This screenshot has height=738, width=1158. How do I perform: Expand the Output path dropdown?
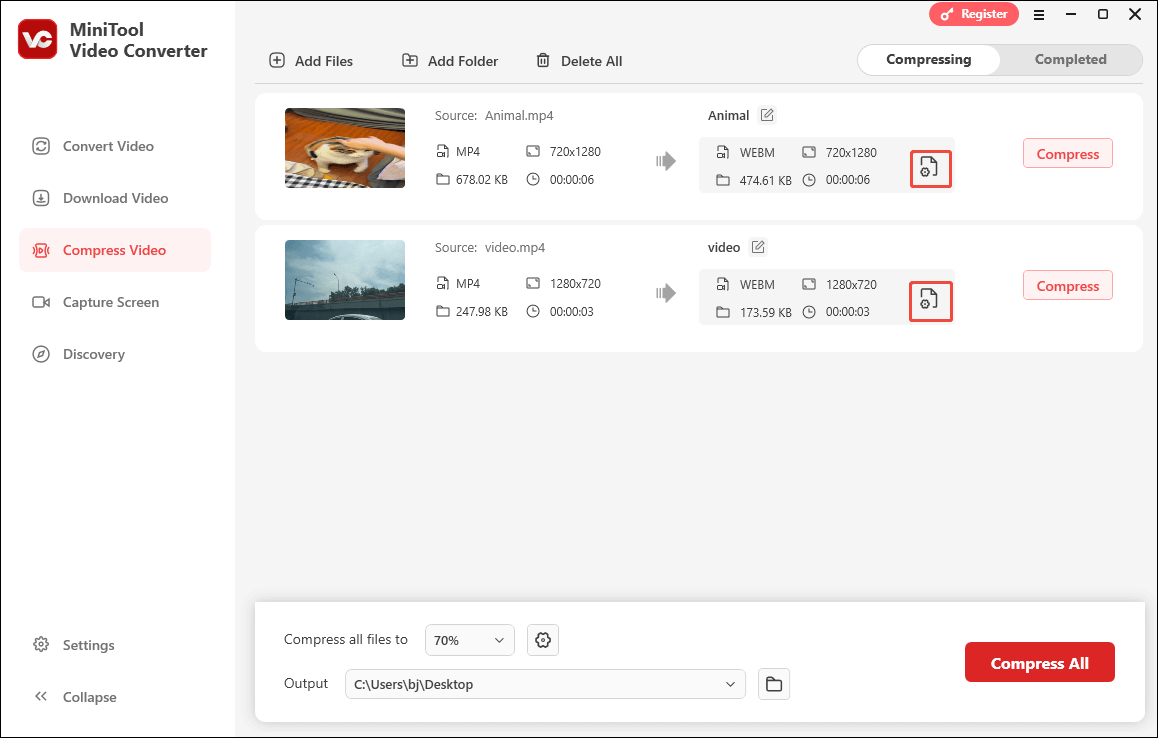click(x=729, y=683)
